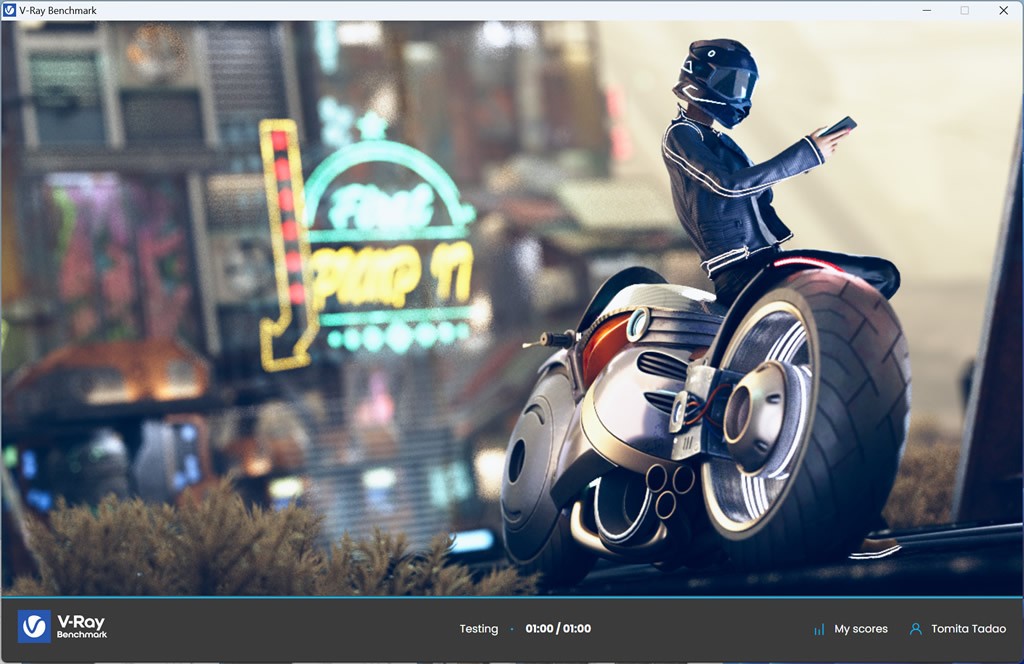Click the My scores bar chart icon

(819, 629)
